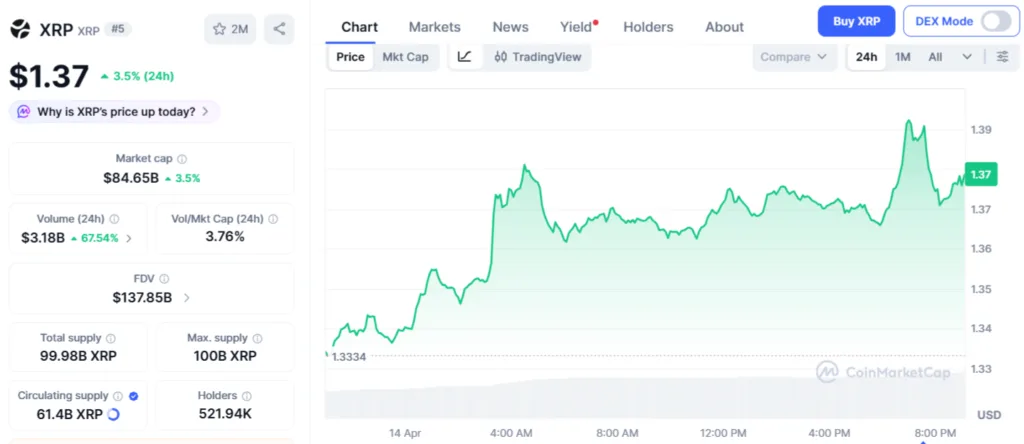The height and width of the screenshot is (444, 1024).
Task: Open chart settings sliders icon
Action: [1002, 57]
